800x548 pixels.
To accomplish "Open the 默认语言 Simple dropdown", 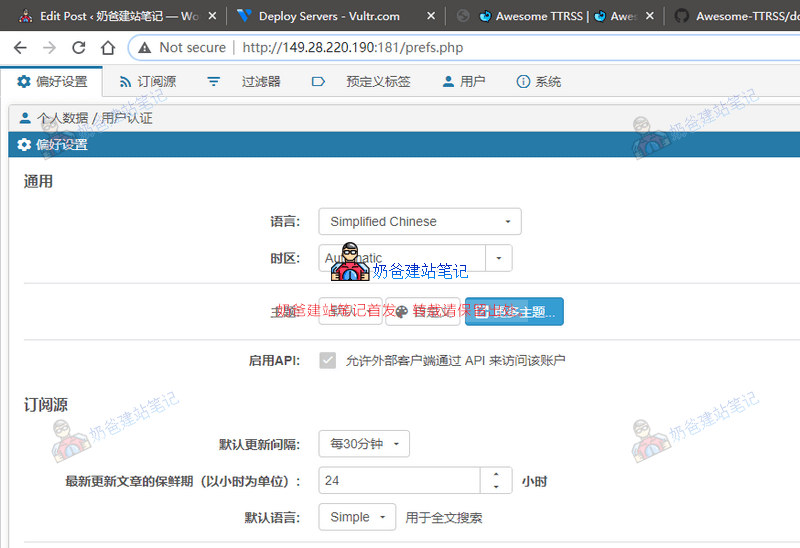I will tap(357, 517).
